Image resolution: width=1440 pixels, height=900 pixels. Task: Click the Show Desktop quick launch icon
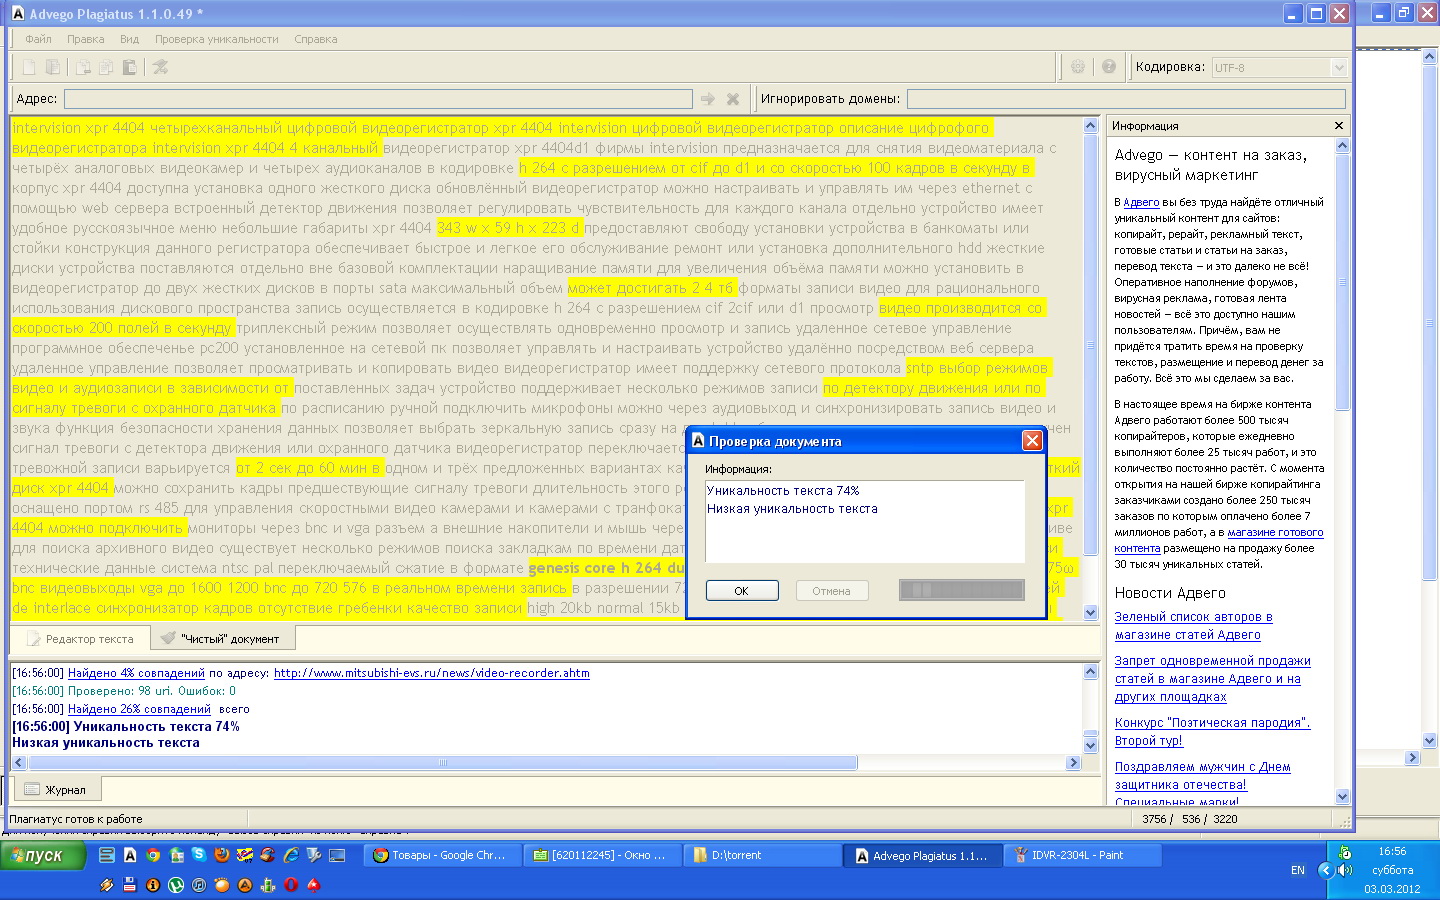click(x=337, y=855)
